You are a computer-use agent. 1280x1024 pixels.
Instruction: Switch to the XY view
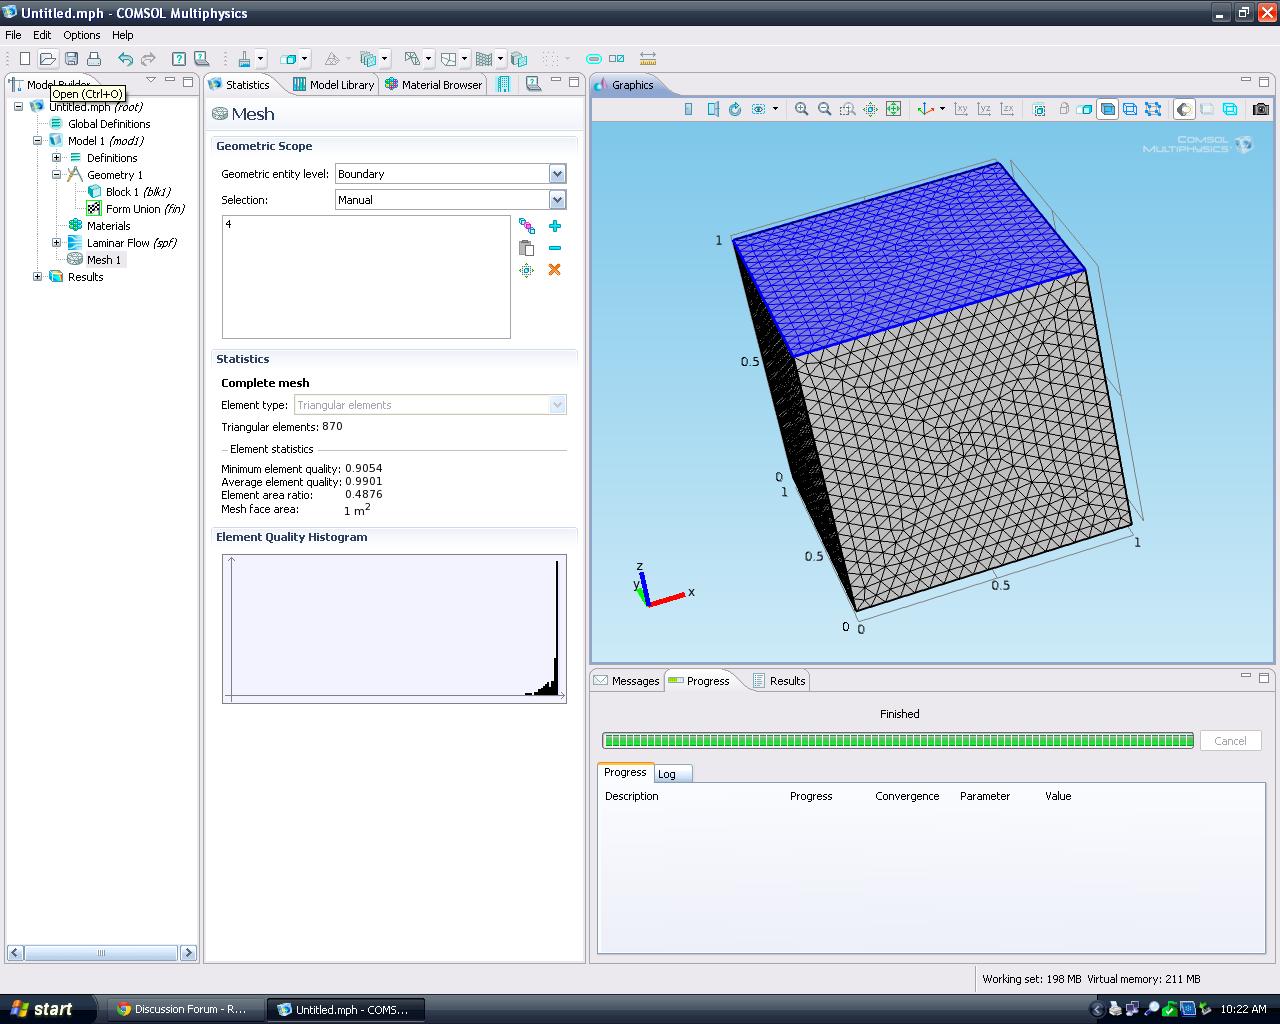point(961,109)
